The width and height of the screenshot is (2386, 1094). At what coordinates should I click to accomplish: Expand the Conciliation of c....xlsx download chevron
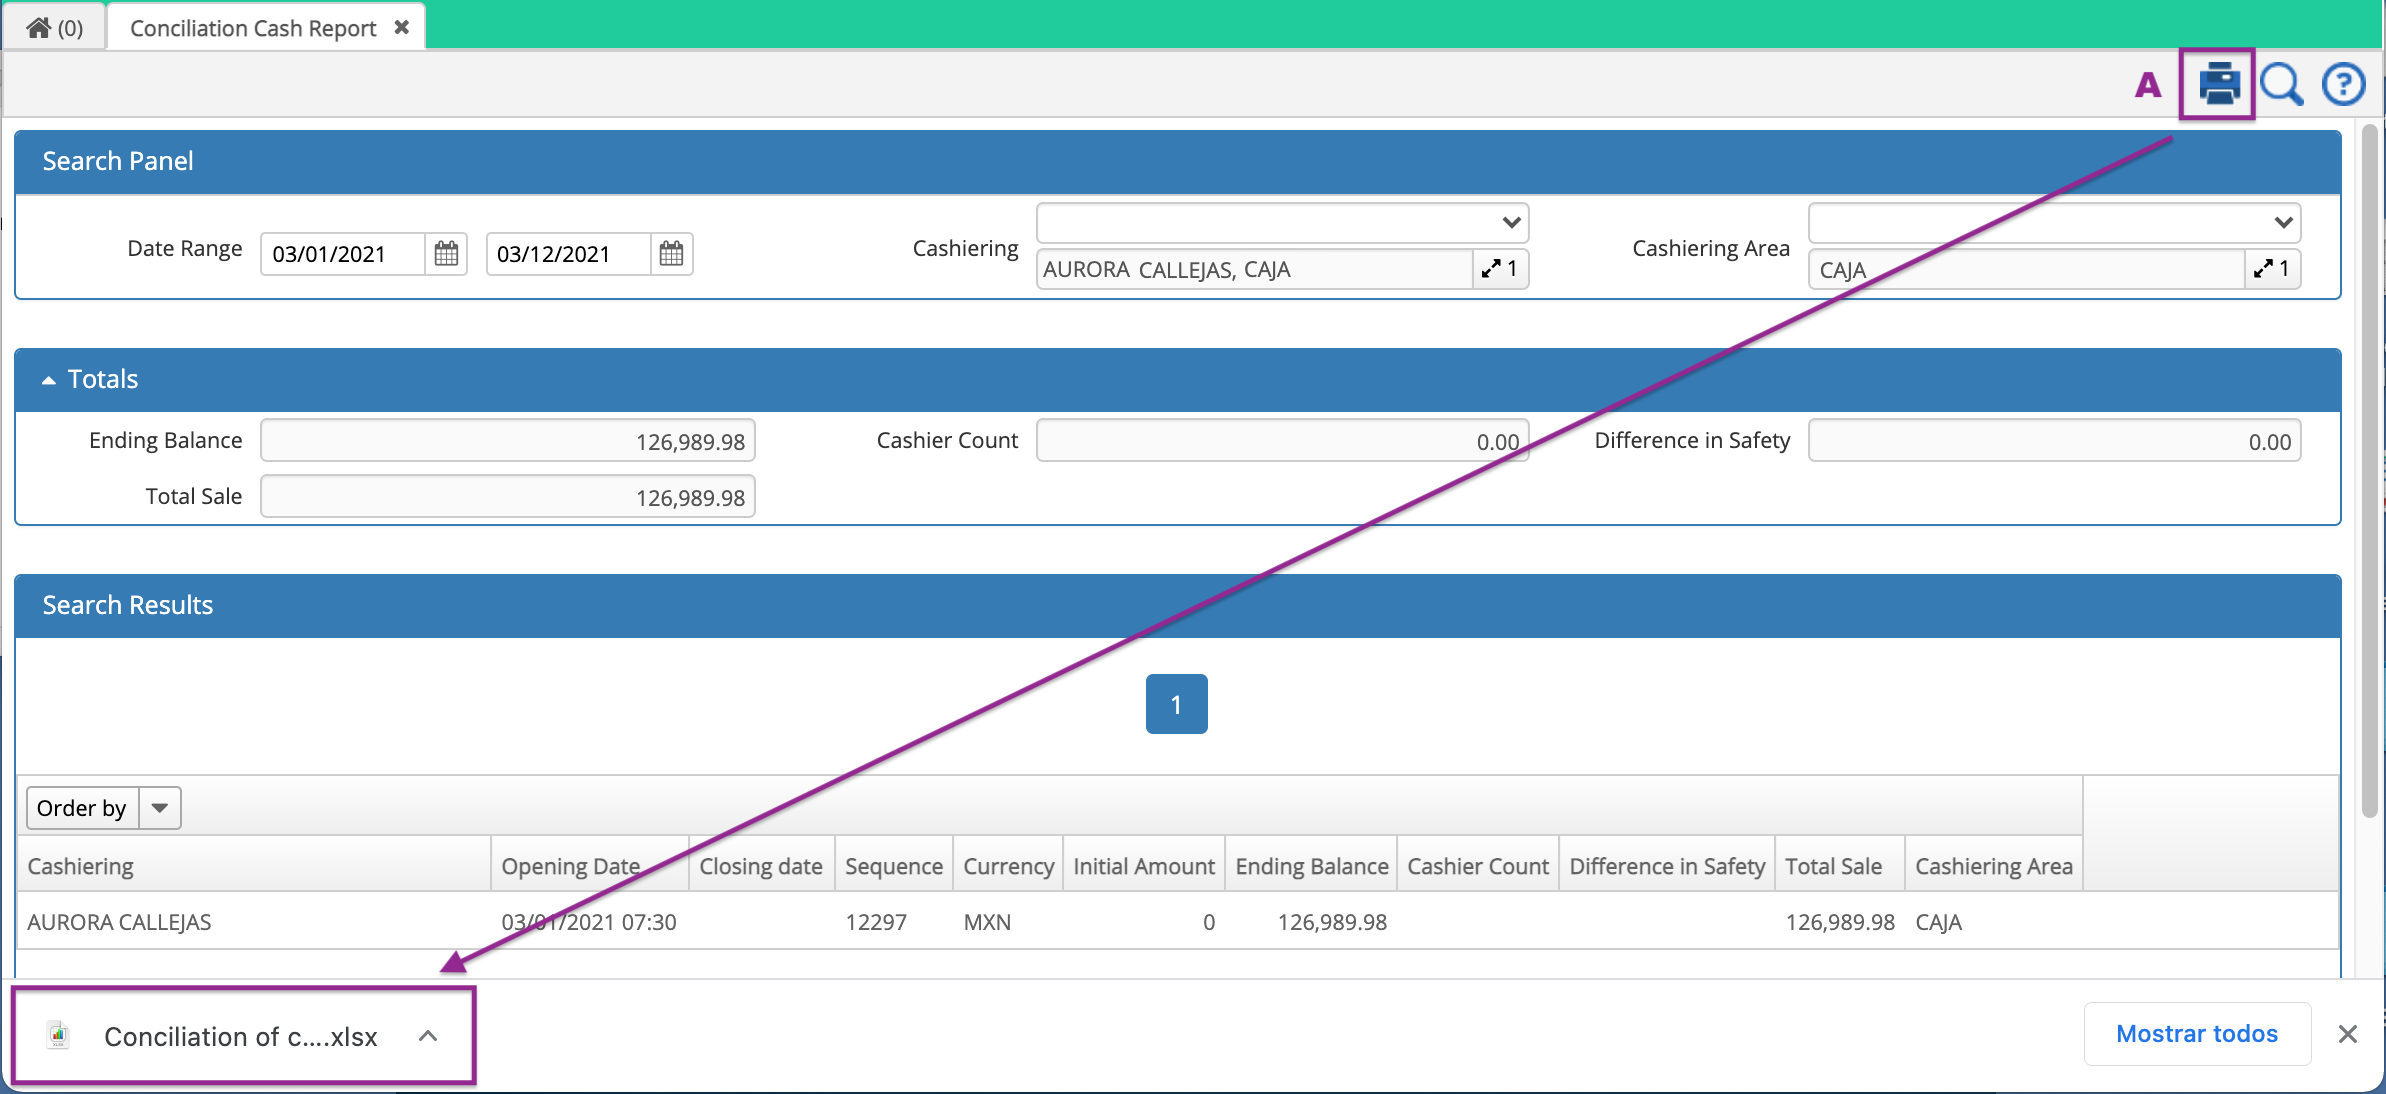pyautogui.click(x=429, y=1036)
